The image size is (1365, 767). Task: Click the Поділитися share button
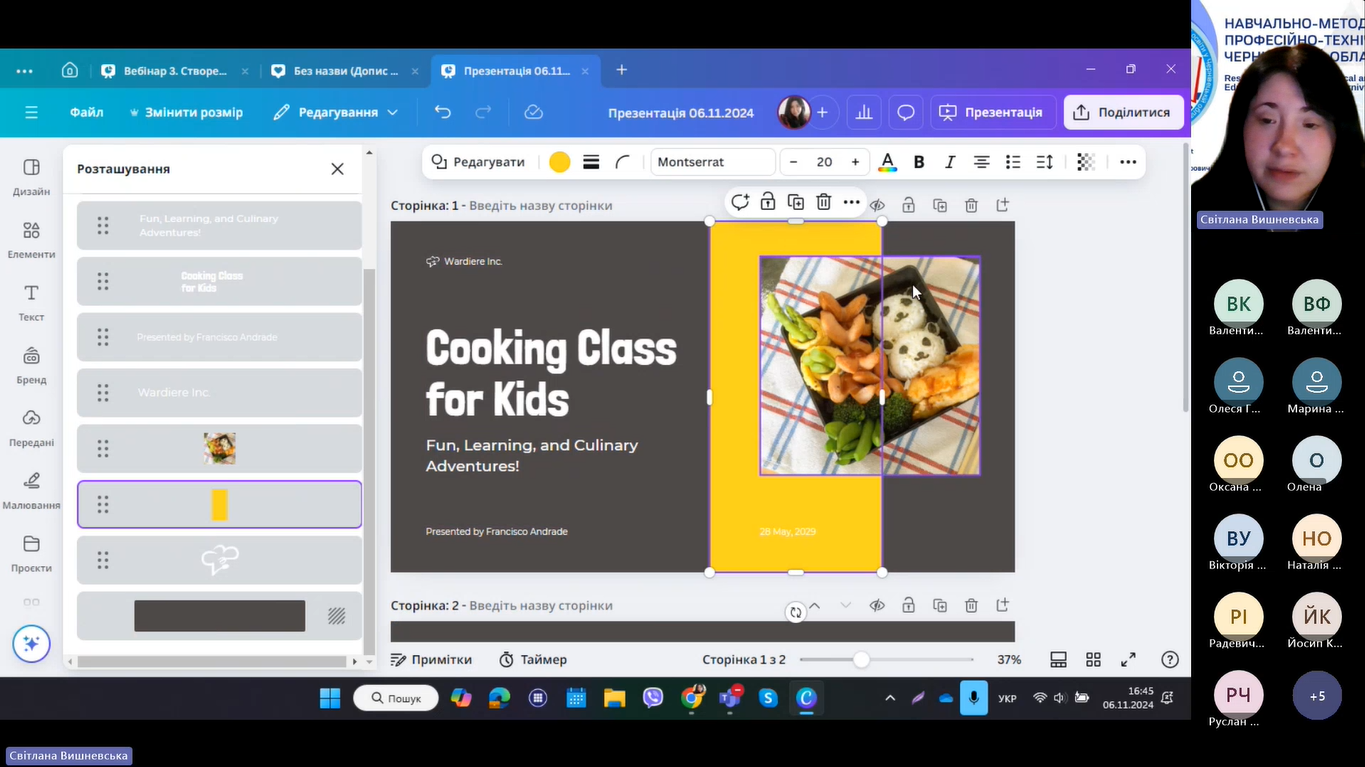tap(1123, 112)
